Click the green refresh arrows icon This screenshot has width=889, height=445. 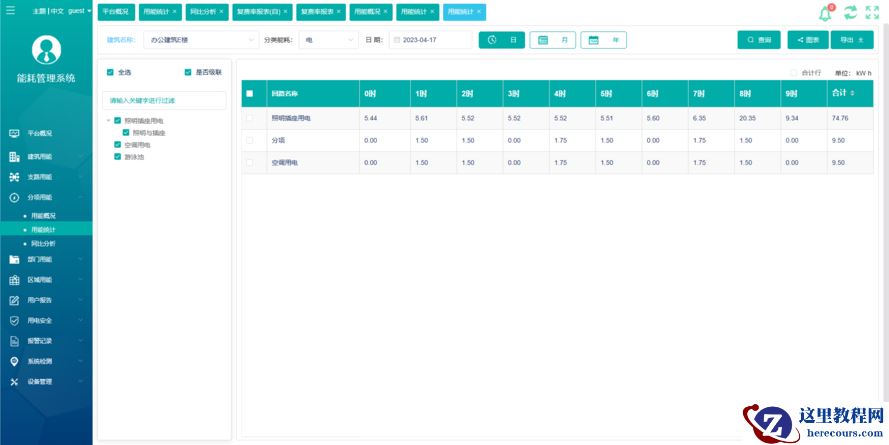coord(850,13)
